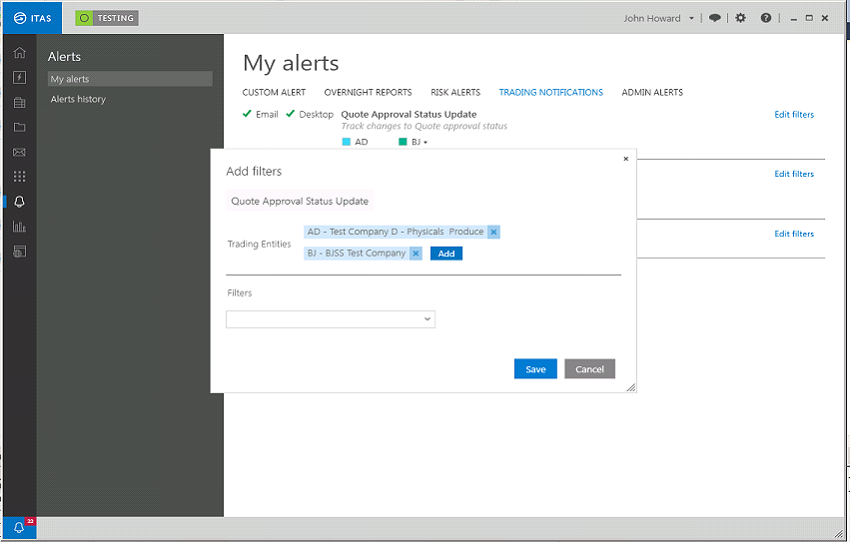Open the envelope mail sidebar icon
This screenshot has width=851, height=543.
pyautogui.click(x=20, y=152)
